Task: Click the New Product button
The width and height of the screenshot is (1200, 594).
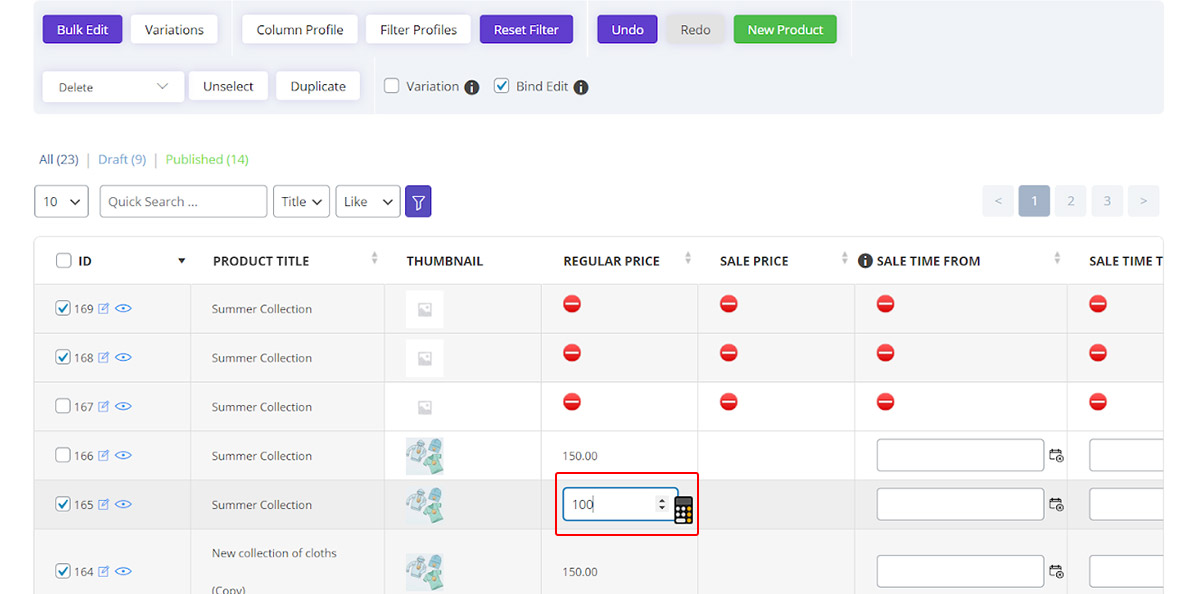Action: [x=785, y=29]
